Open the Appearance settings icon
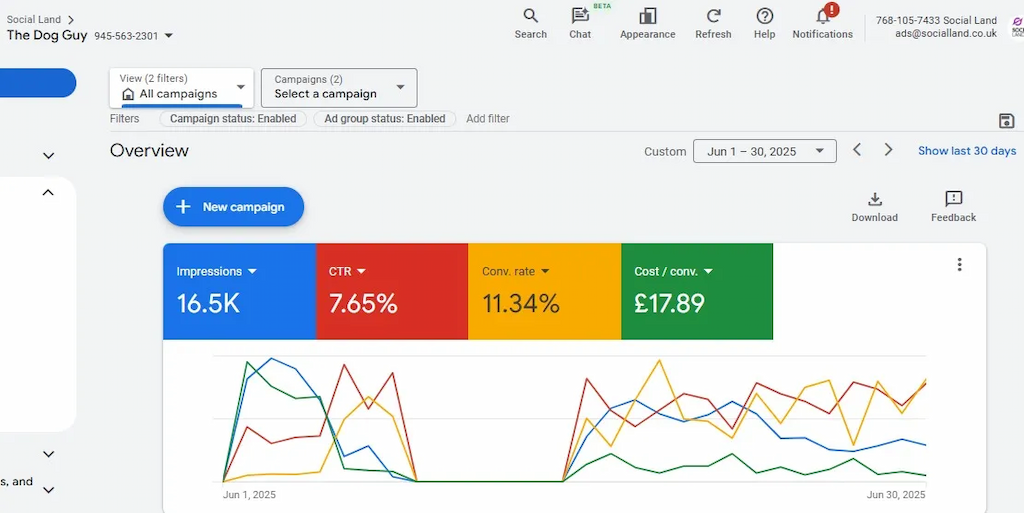 click(647, 16)
